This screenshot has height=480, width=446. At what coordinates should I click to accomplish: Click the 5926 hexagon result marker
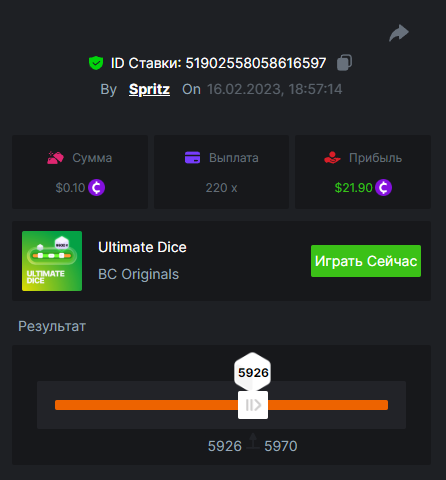(x=253, y=372)
